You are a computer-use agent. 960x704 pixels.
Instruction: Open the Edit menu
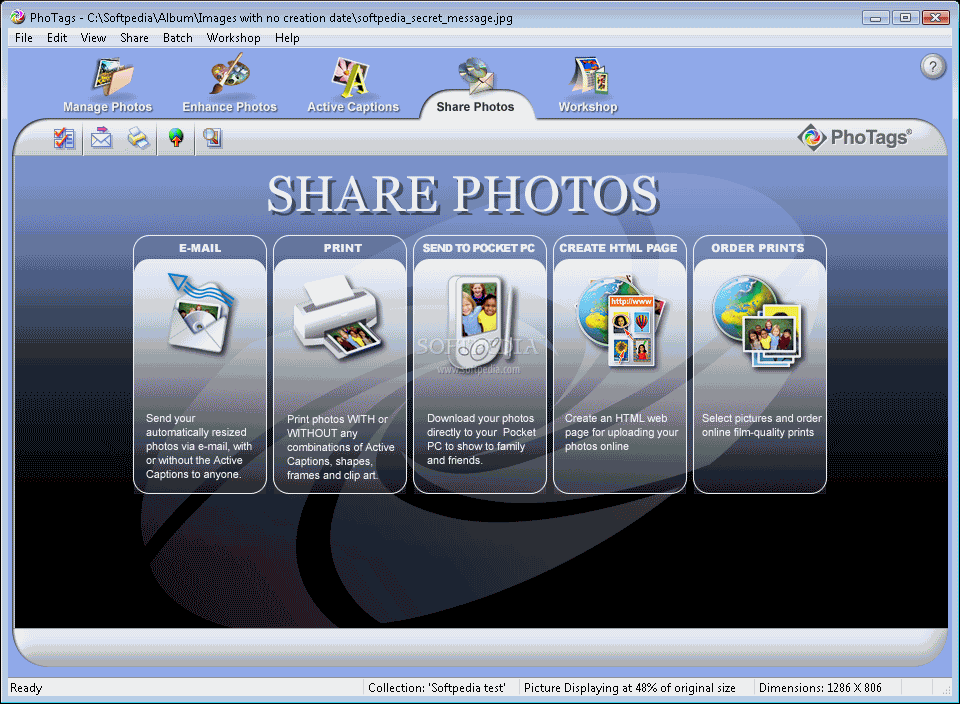(57, 38)
